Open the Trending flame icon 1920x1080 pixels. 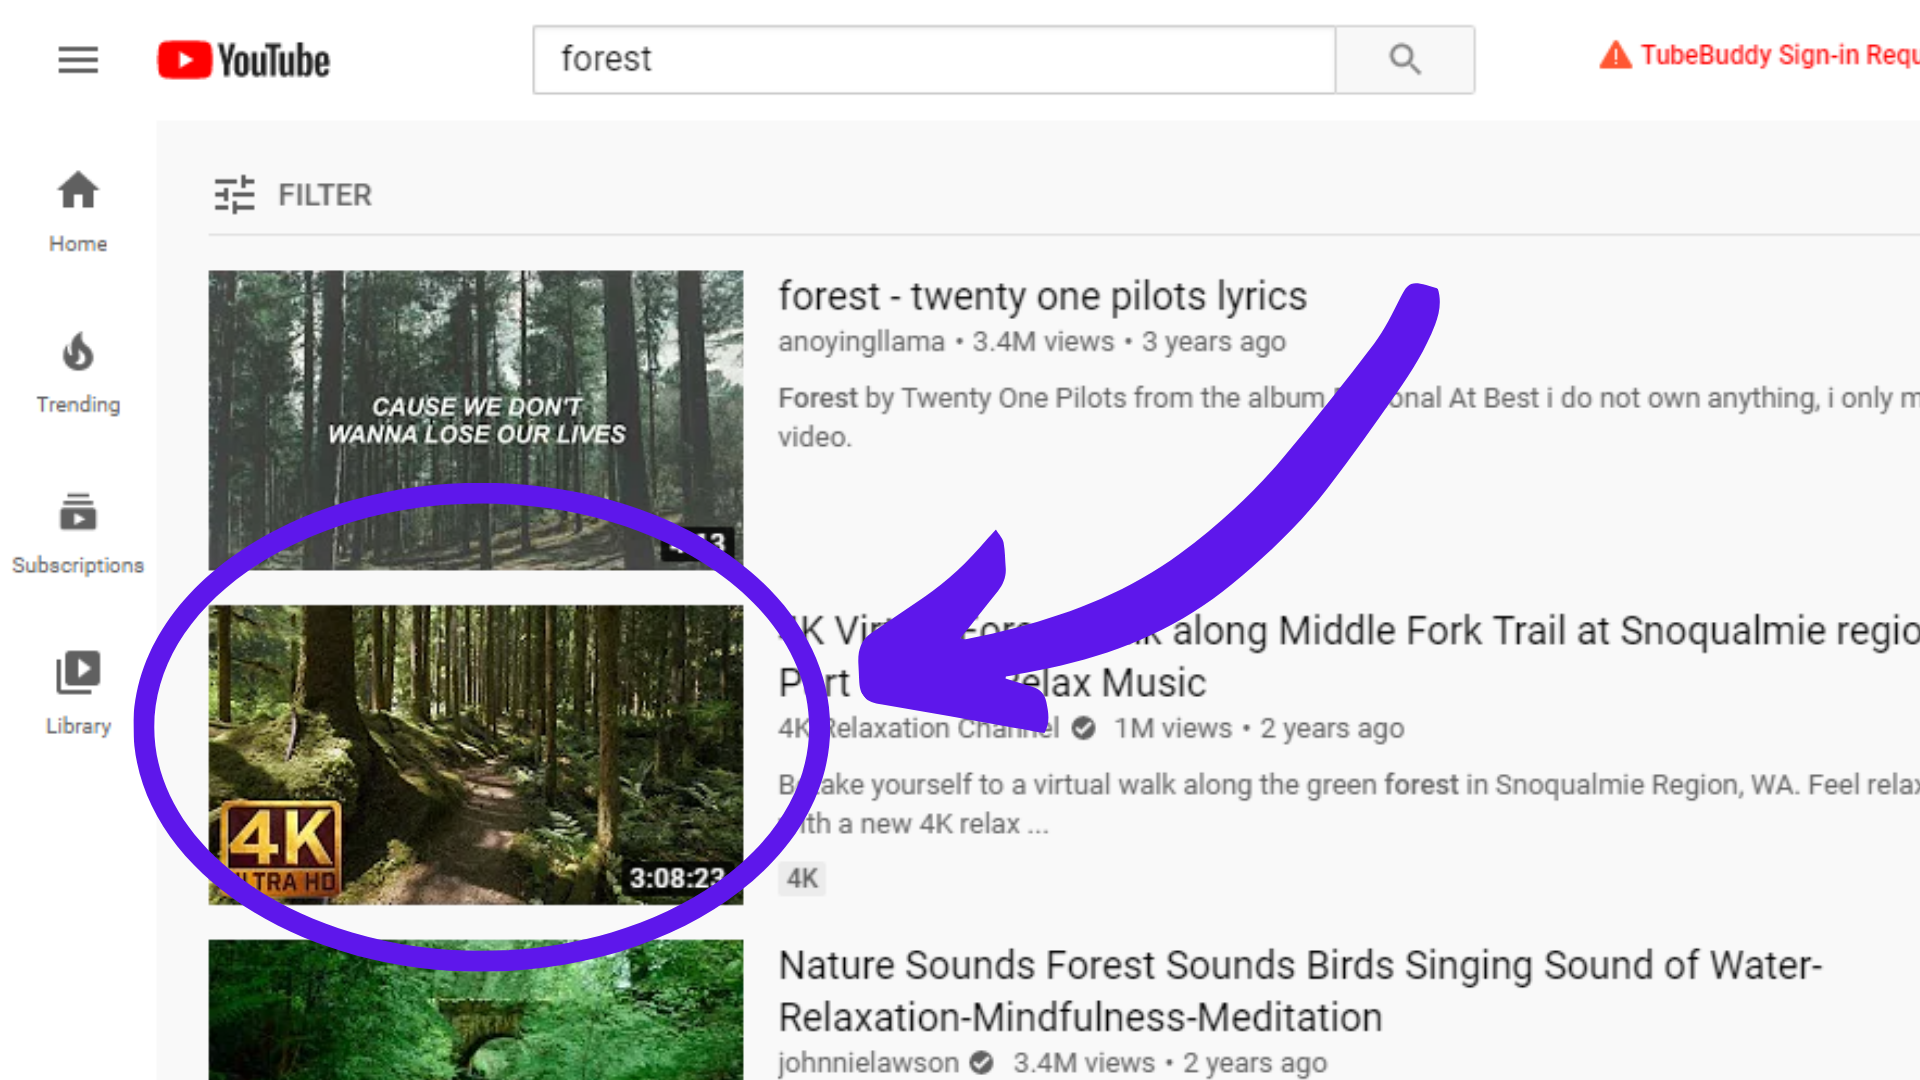tap(78, 352)
